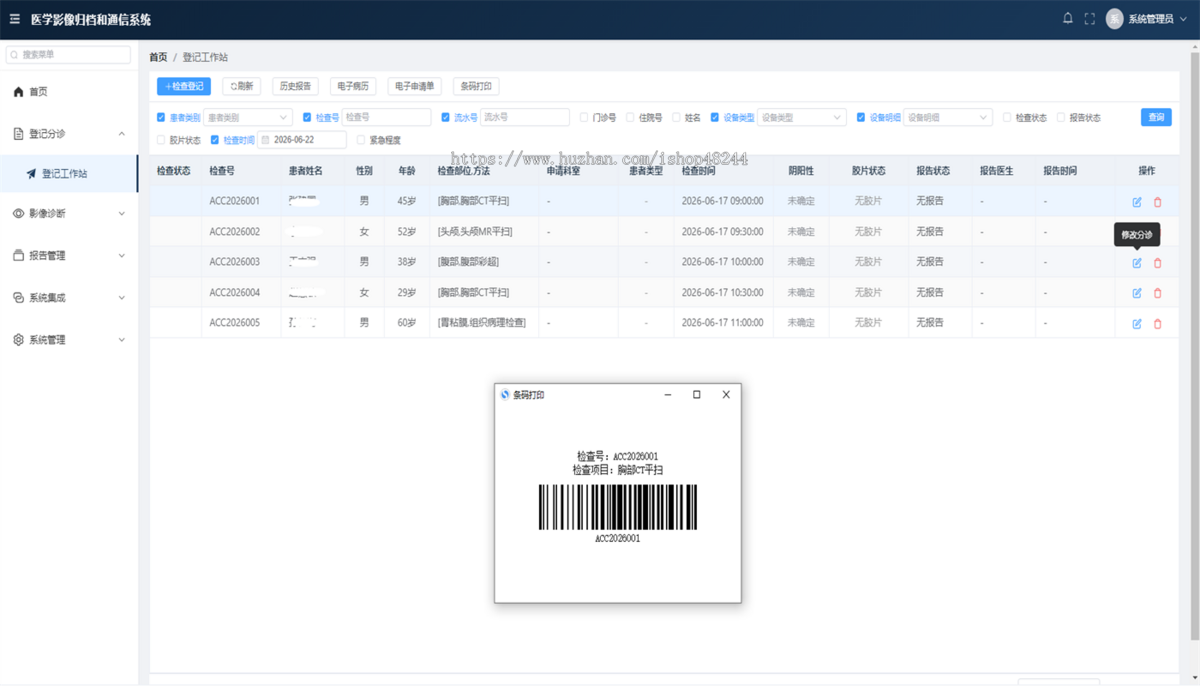Edit row ACC2026001 with pencil icon

pyautogui.click(x=1137, y=202)
